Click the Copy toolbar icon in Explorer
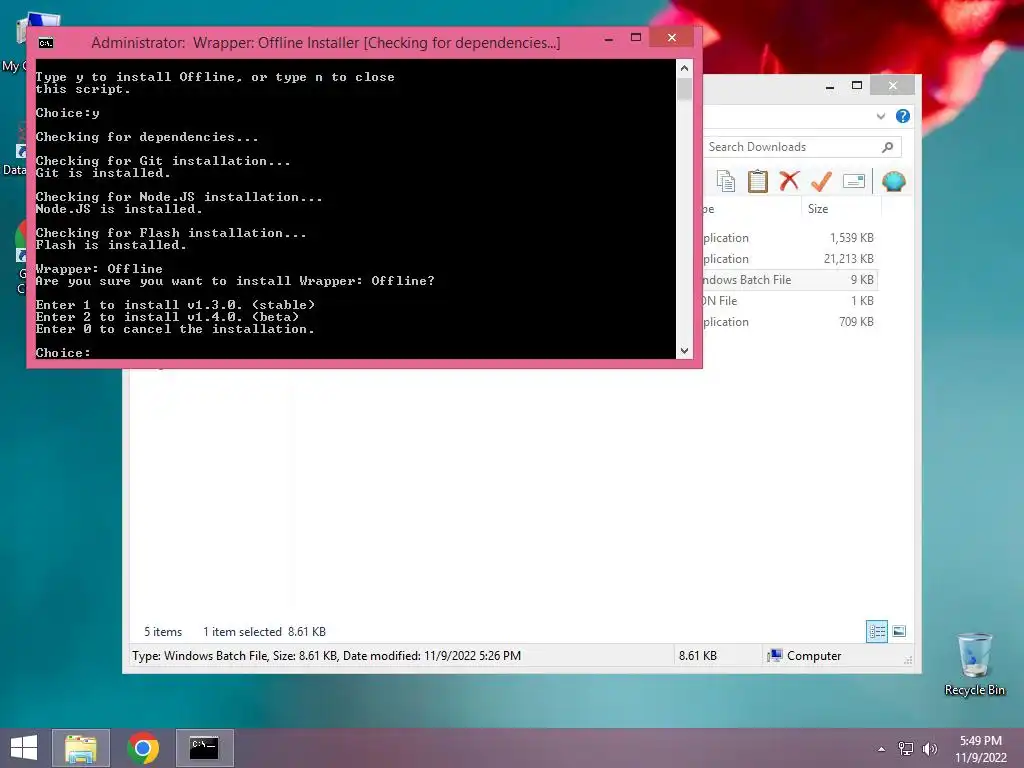This screenshot has height=768, width=1024. [x=726, y=181]
